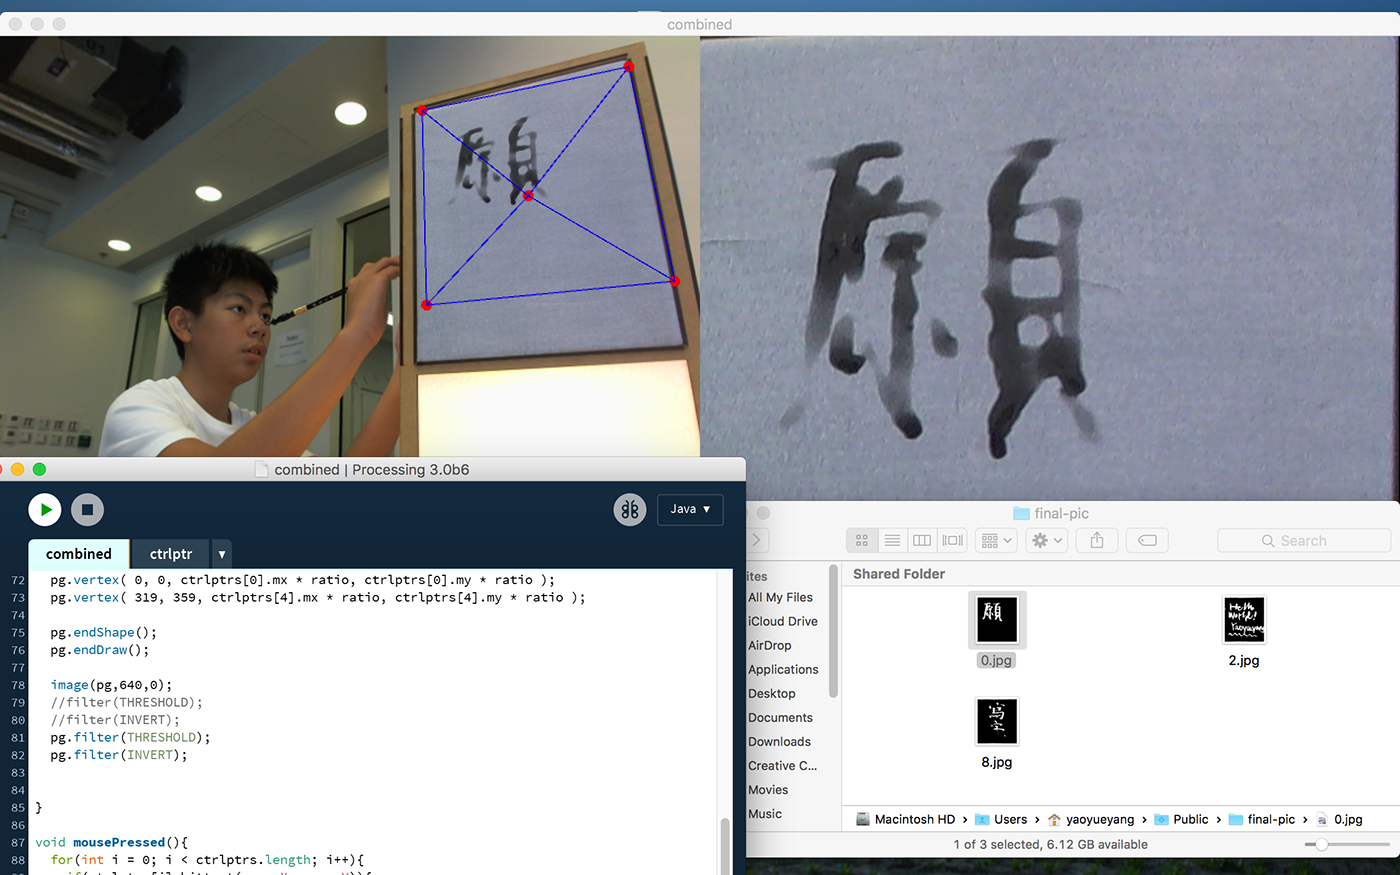Click the "1 of 3 selected" Finder status text
Image resolution: width=1400 pixels, height=875 pixels.
pos(1051,845)
